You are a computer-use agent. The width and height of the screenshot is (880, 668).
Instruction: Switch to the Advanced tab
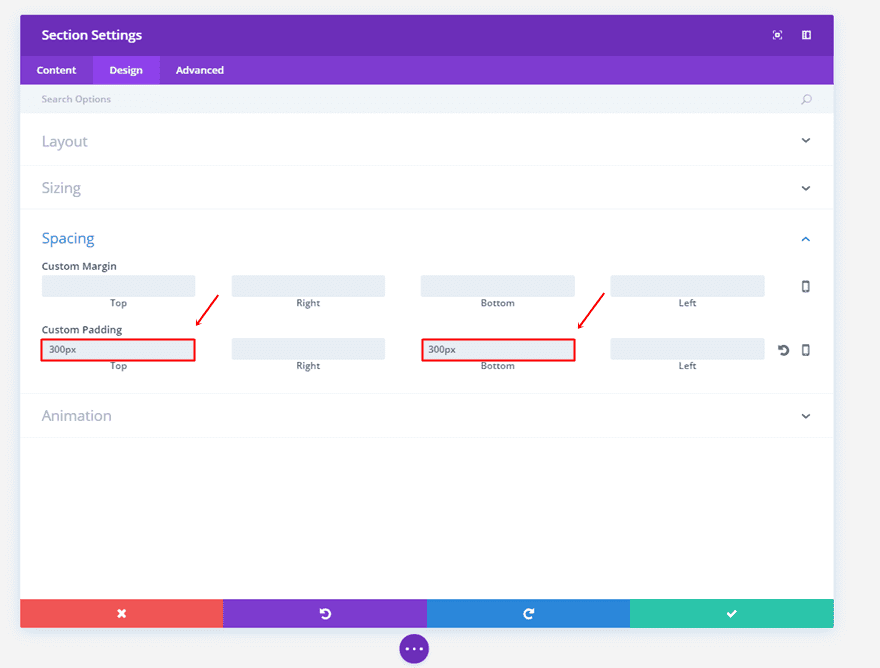coord(199,70)
